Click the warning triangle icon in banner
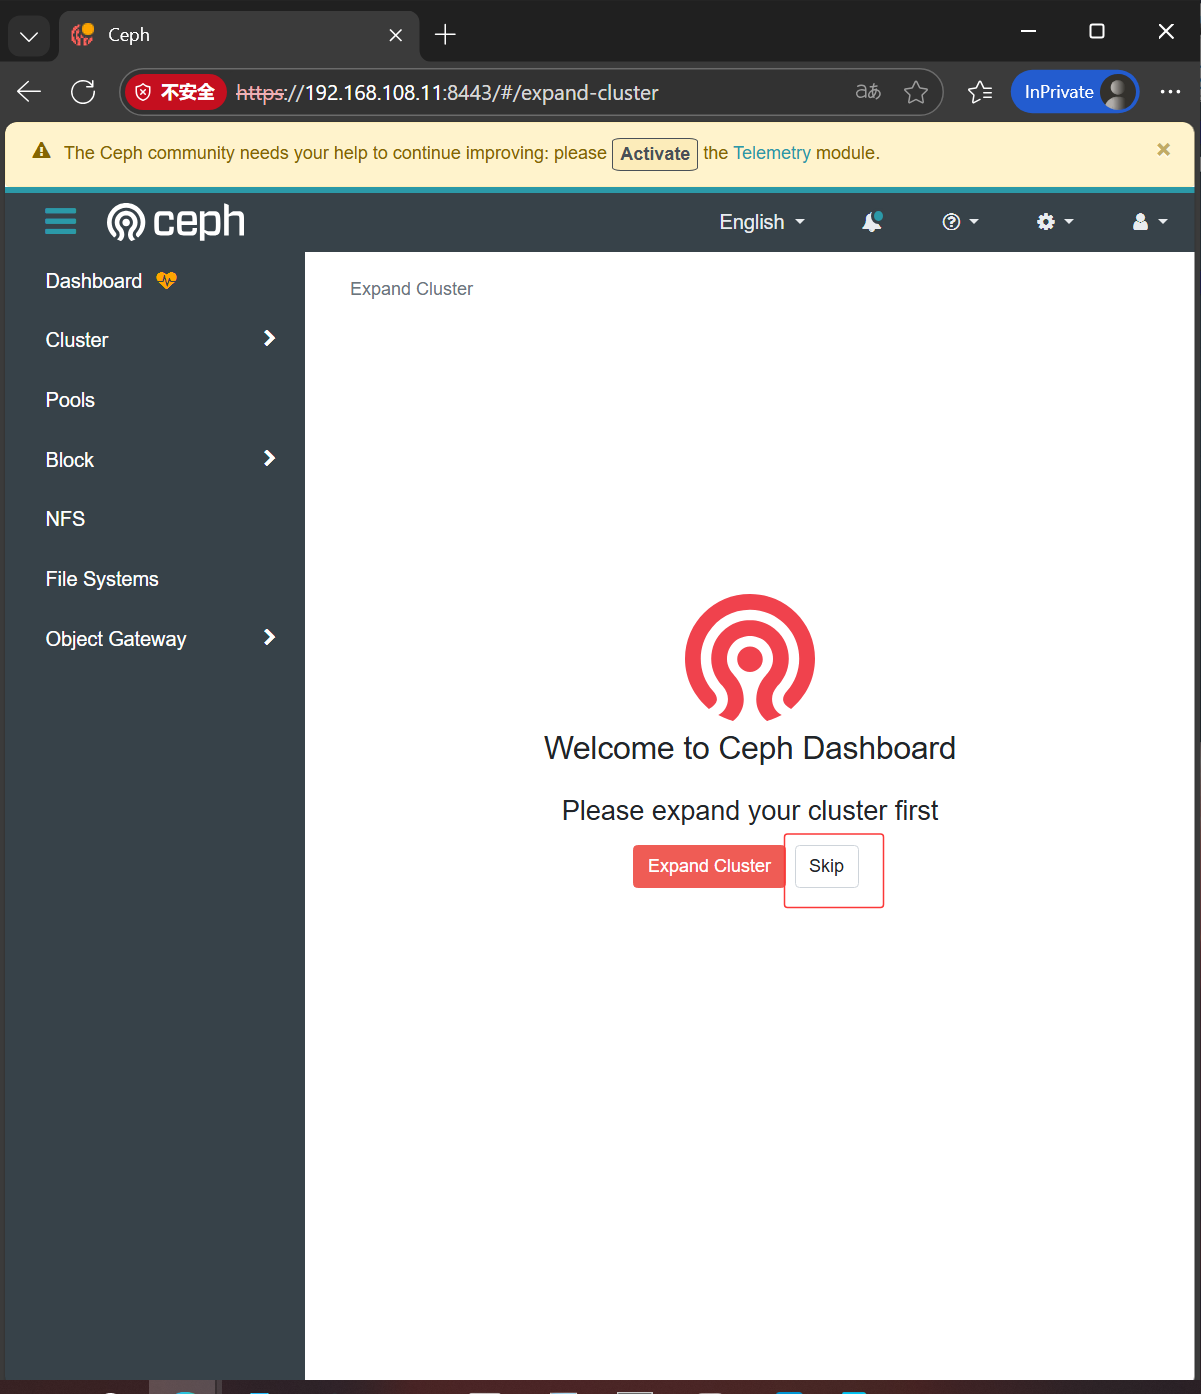This screenshot has height=1394, width=1201. point(41,151)
